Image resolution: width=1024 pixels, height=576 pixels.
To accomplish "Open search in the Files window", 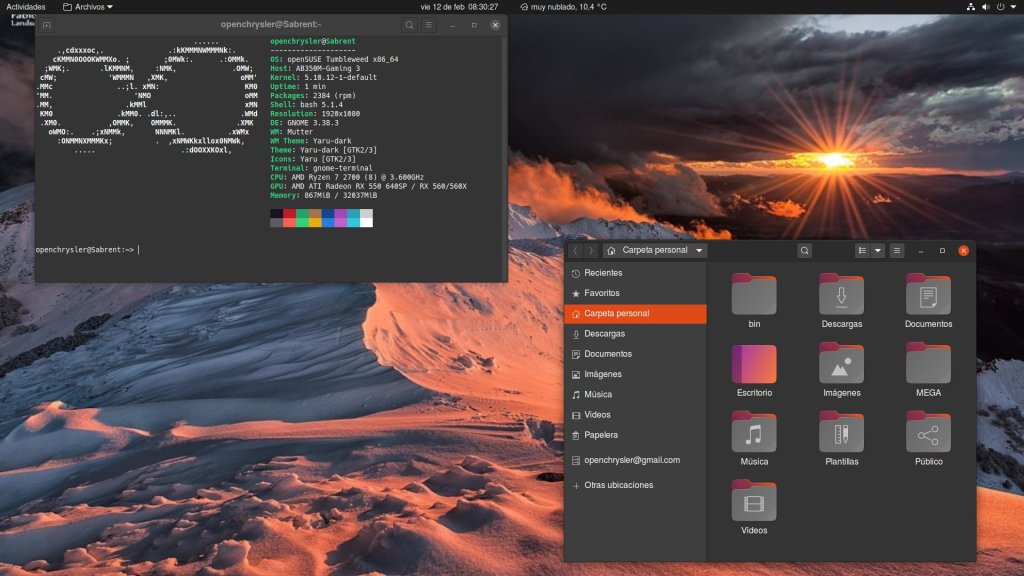I will tap(804, 251).
